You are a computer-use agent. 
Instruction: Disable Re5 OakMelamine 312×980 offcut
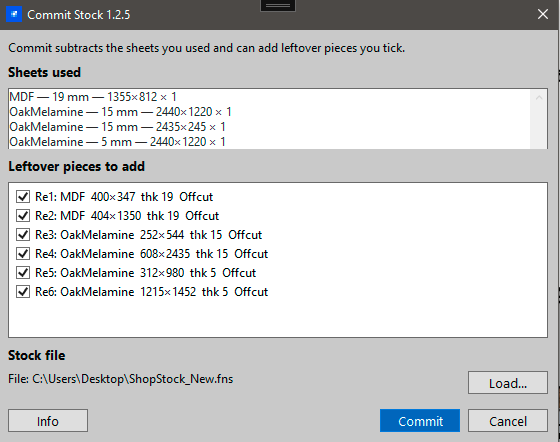(x=23, y=273)
